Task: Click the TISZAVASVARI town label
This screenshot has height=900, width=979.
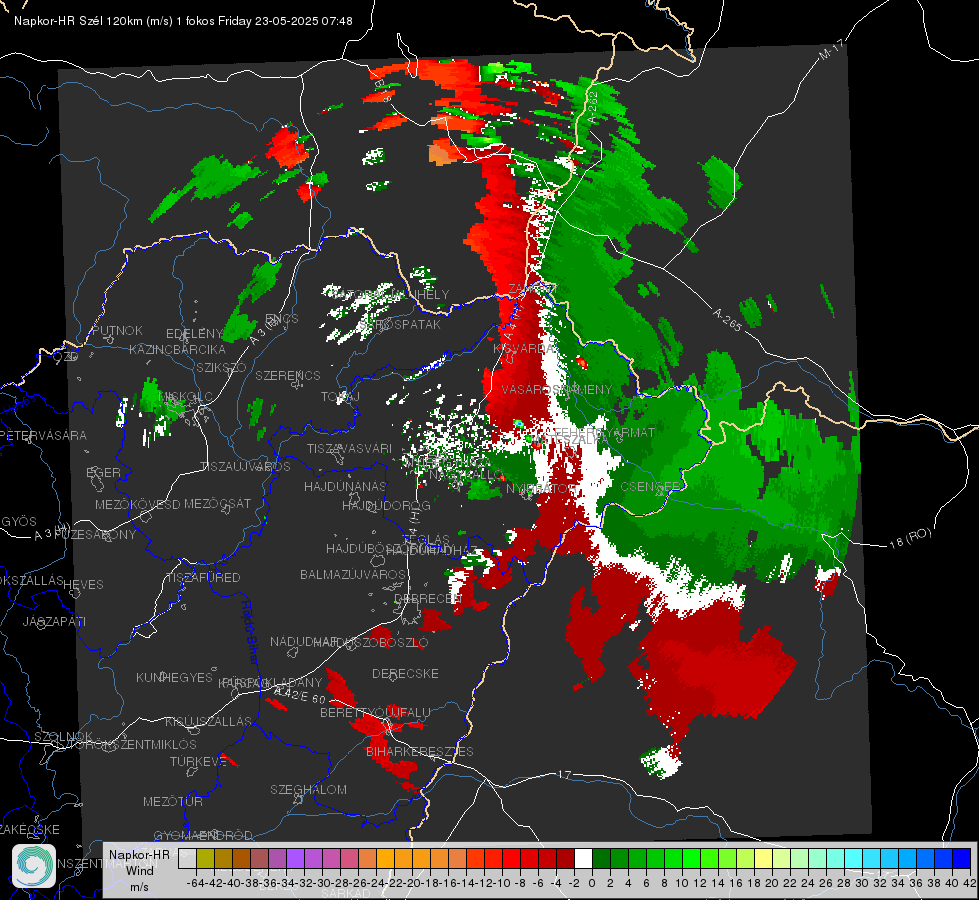Action: pos(349,448)
